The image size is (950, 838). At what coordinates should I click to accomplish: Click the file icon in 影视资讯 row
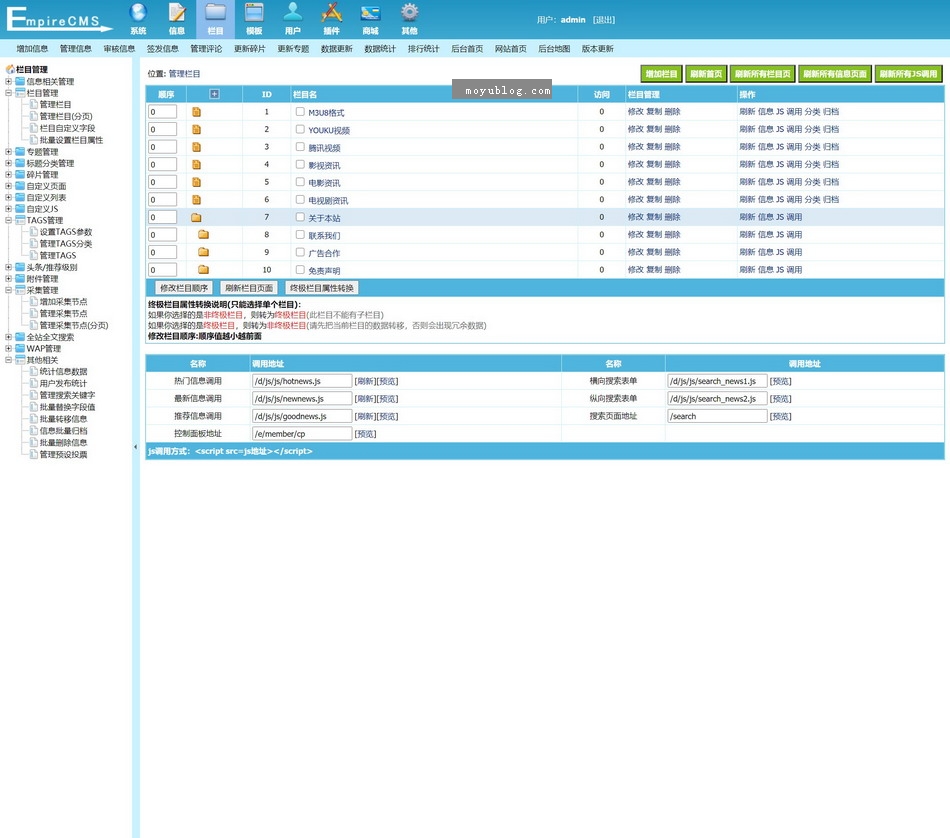[196, 165]
